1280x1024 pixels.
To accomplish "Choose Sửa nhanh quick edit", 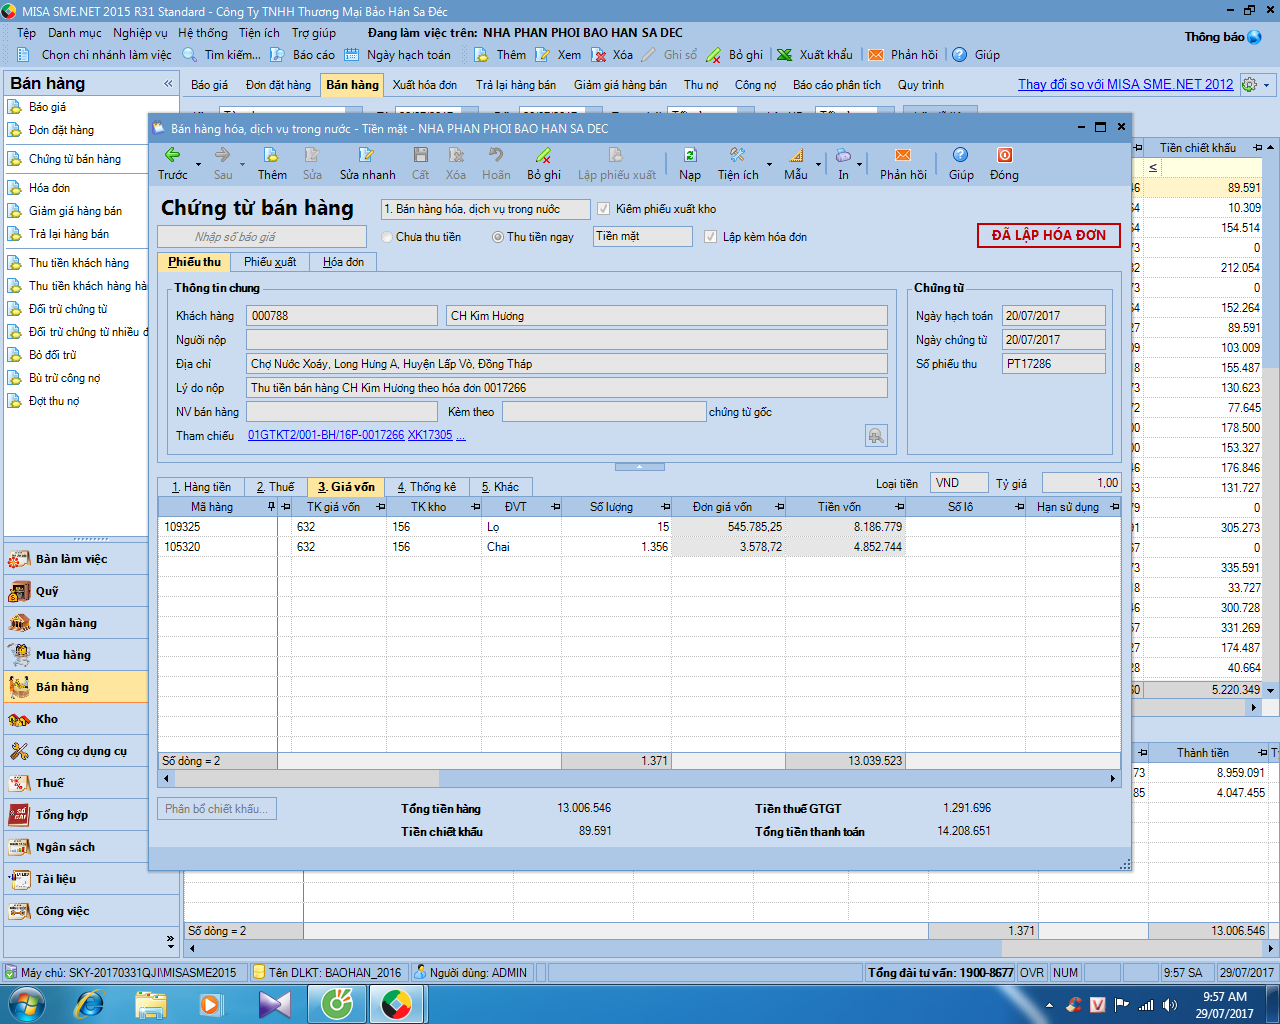I will click(x=367, y=163).
